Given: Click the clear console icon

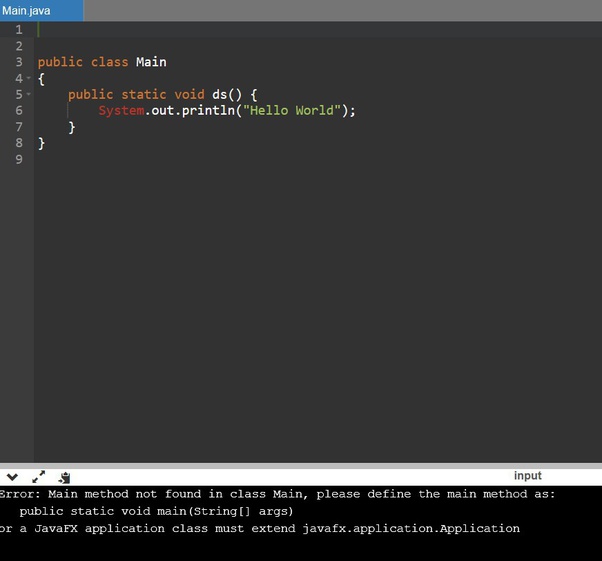Looking at the screenshot, I should click(64, 477).
